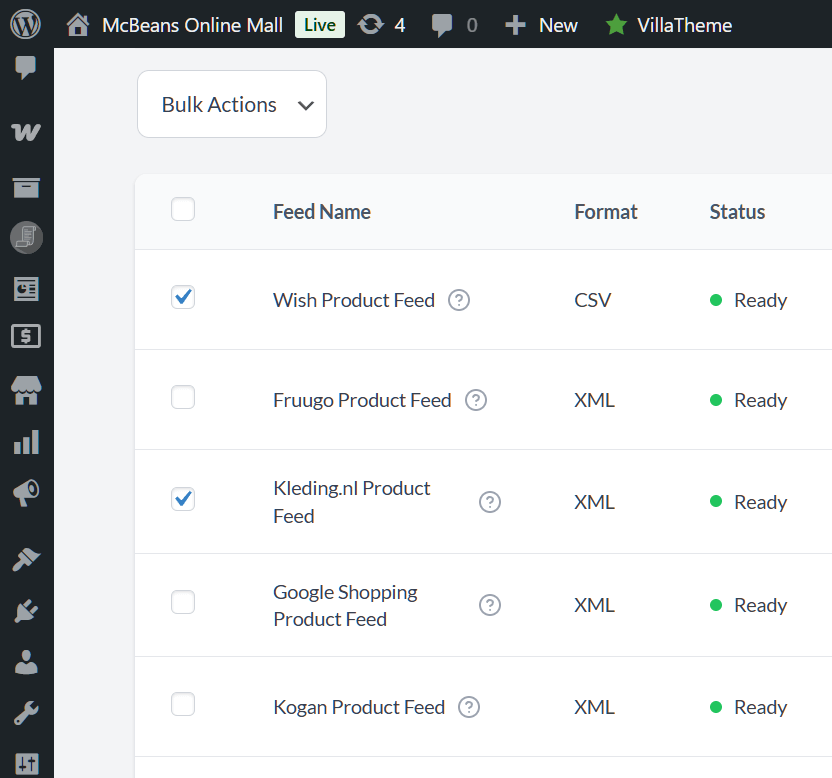Image resolution: width=832 pixels, height=778 pixels.
Task: Open the WooCommerce sidebar icon
Action: pos(25,131)
